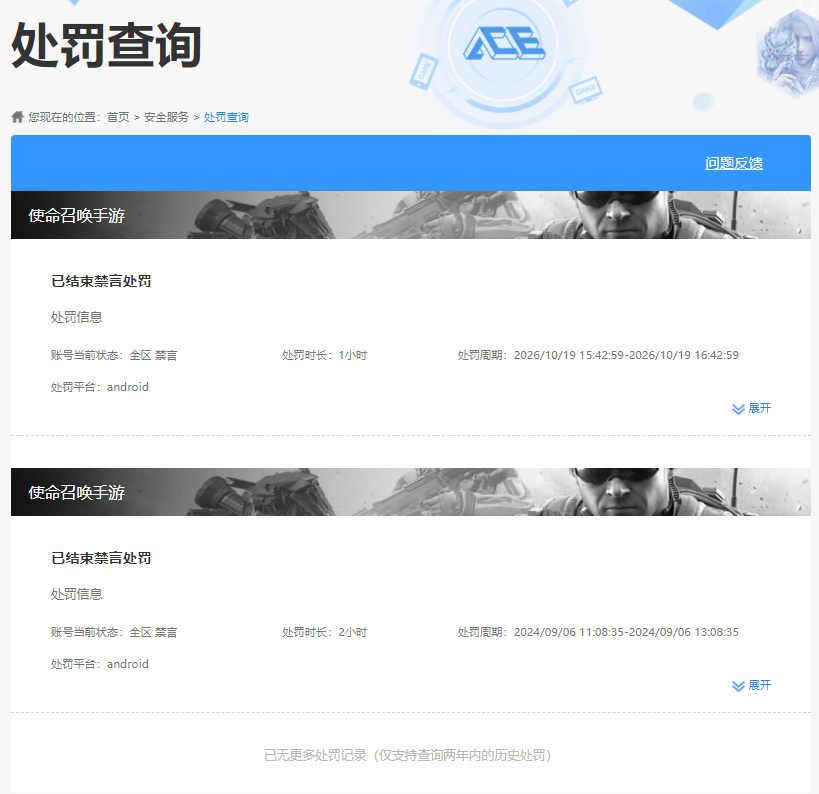Viewport: 819px width, 794px height.
Task: Open the 首页 breadcrumb link
Action: click(x=118, y=117)
